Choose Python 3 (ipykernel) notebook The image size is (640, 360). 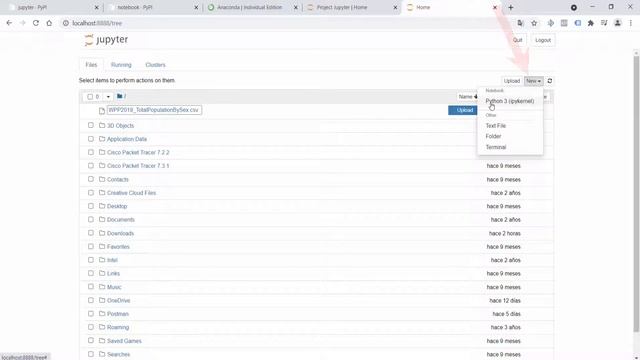pos(510,101)
